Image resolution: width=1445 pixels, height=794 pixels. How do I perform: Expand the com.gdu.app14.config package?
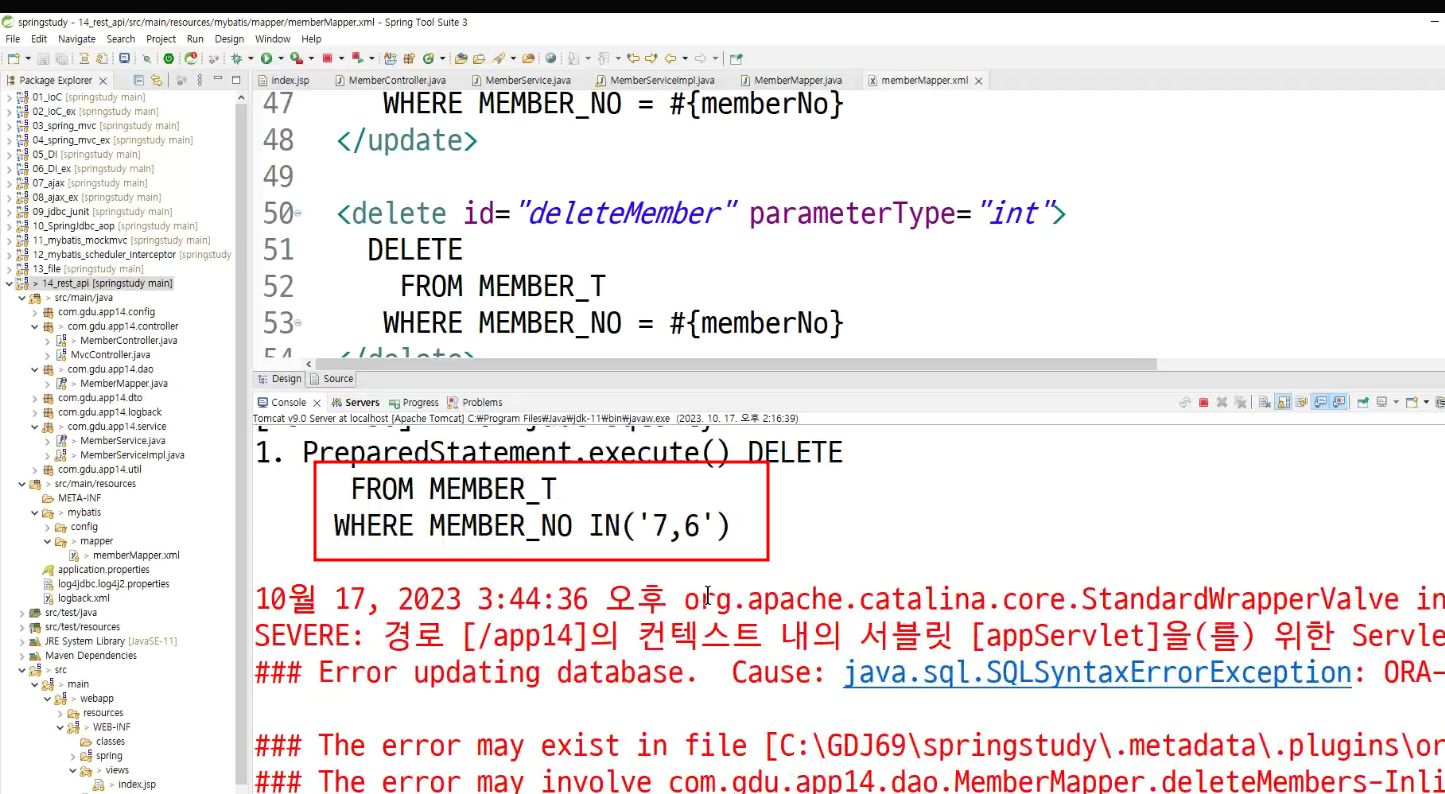[36, 312]
